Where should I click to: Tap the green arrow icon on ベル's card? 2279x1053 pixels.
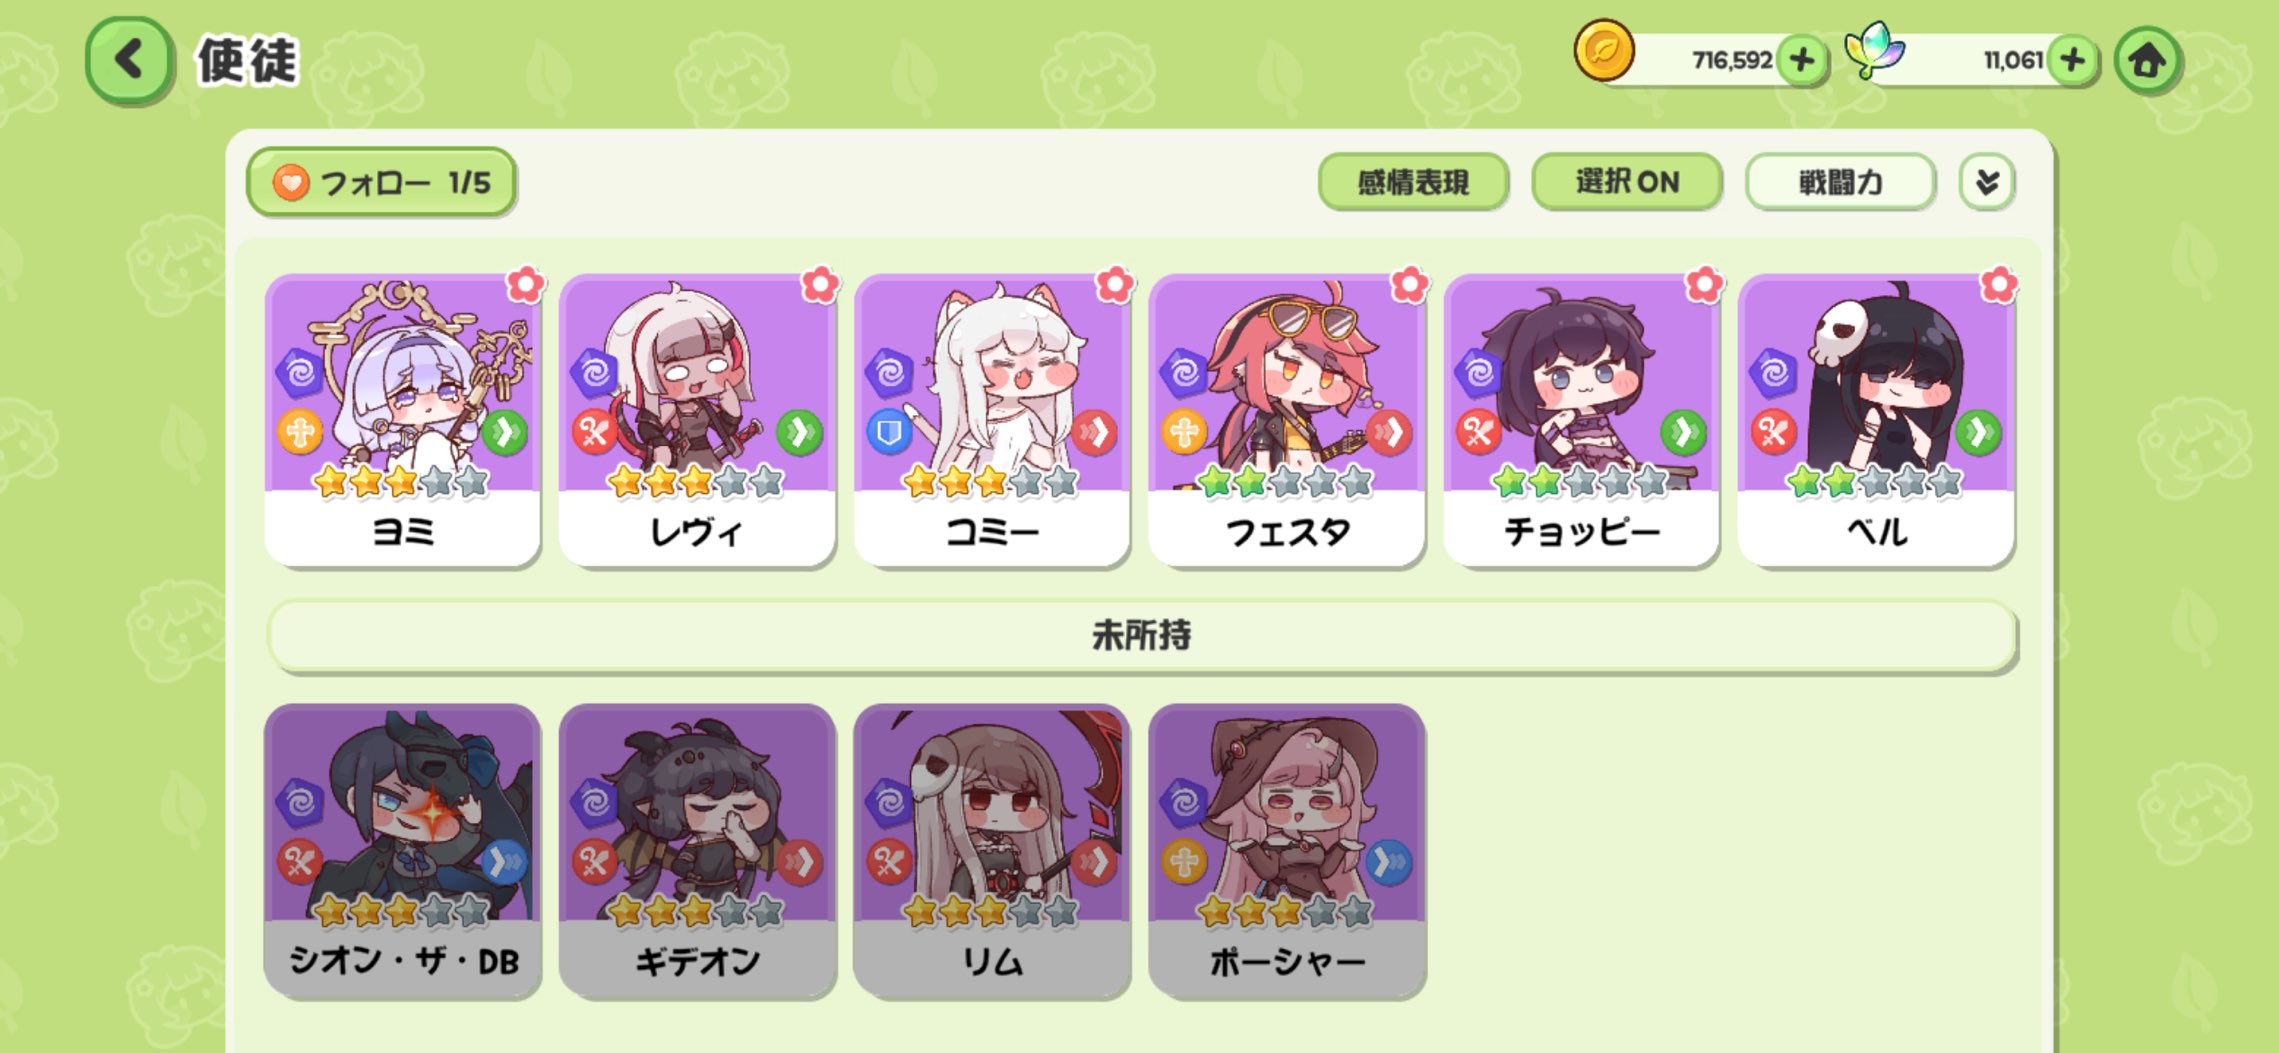pyautogui.click(x=1977, y=433)
